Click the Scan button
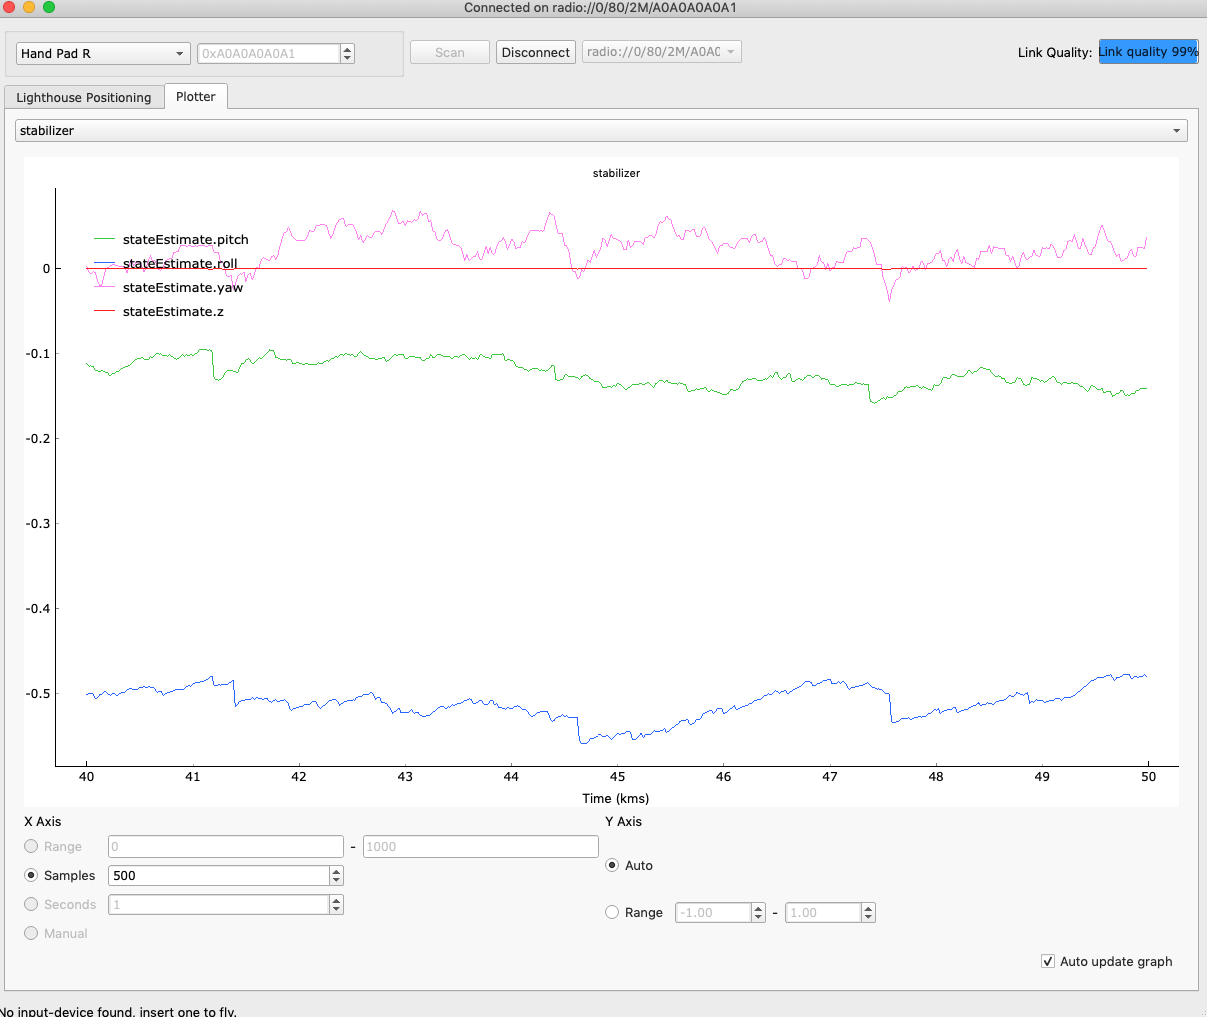Viewport: 1207px width, 1017px height. [450, 53]
